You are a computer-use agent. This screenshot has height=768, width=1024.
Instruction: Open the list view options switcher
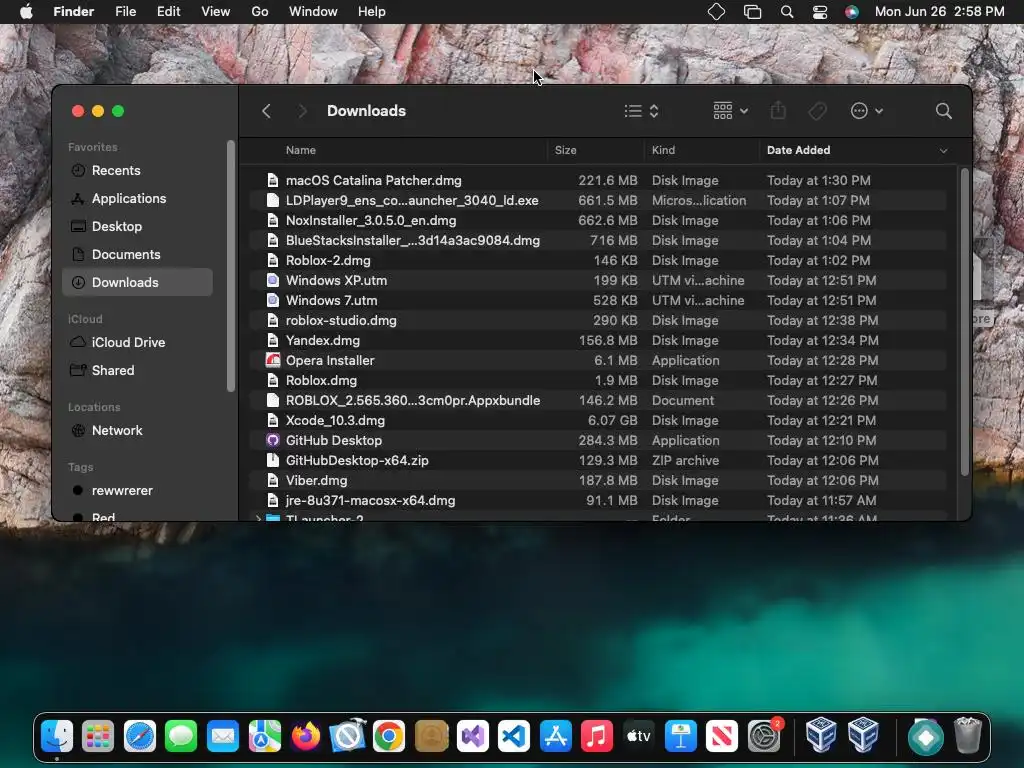pyautogui.click(x=641, y=111)
